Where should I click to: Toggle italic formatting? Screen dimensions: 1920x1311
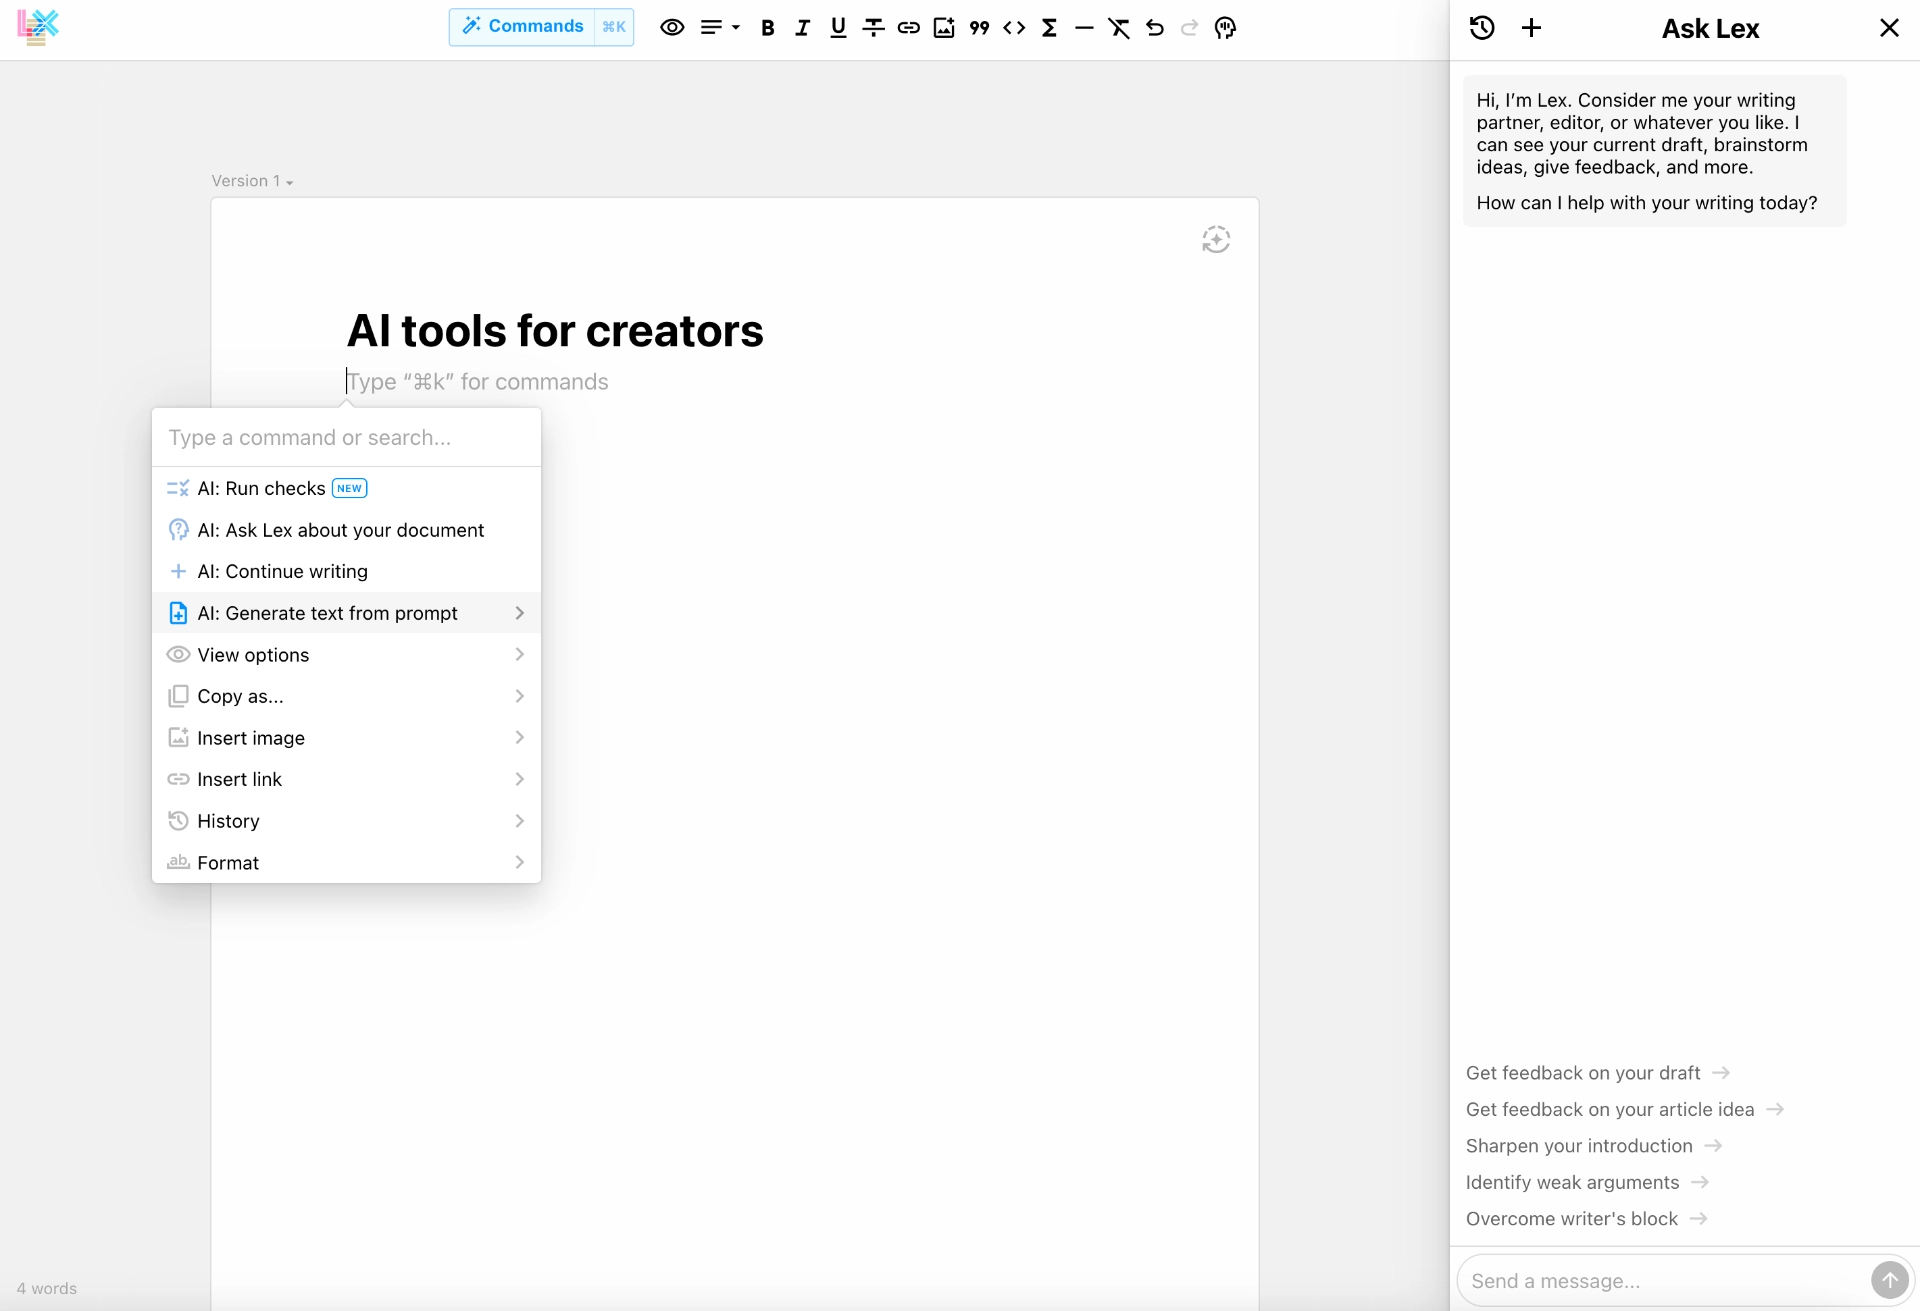pyautogui.click(x=802, y=27)
